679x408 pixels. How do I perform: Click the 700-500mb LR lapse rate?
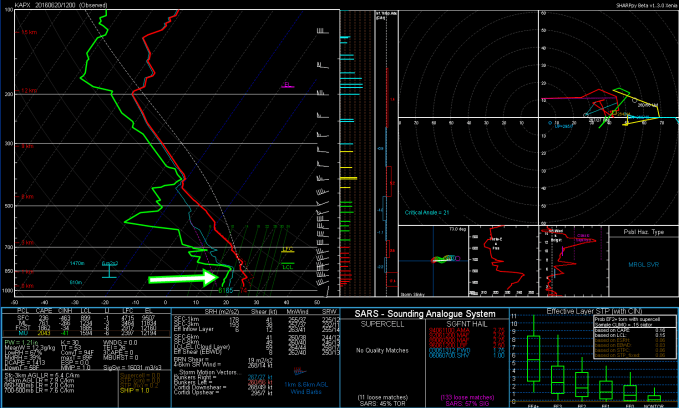pos(39,390)
